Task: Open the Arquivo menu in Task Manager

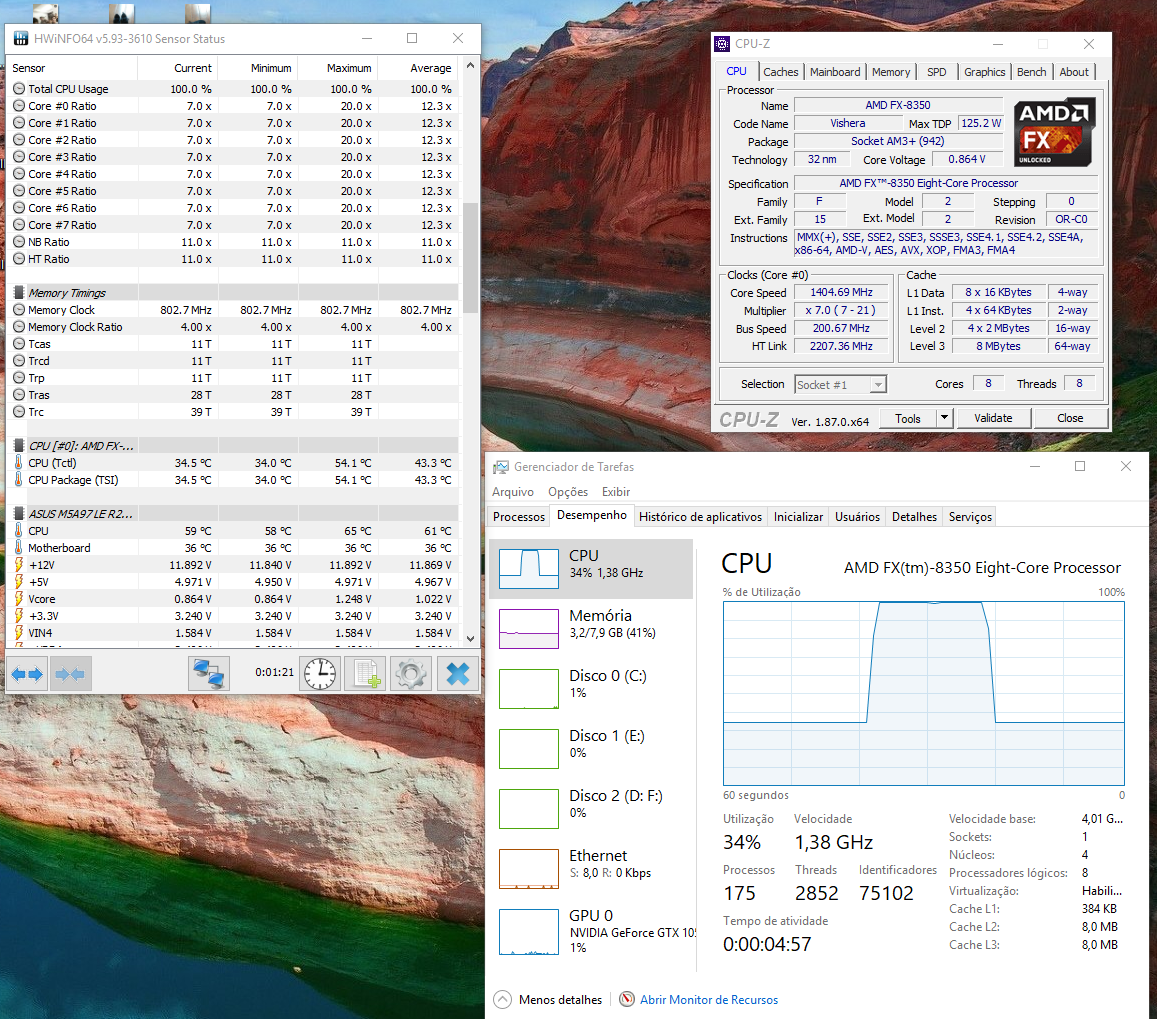Action: [x=513, y=492]
